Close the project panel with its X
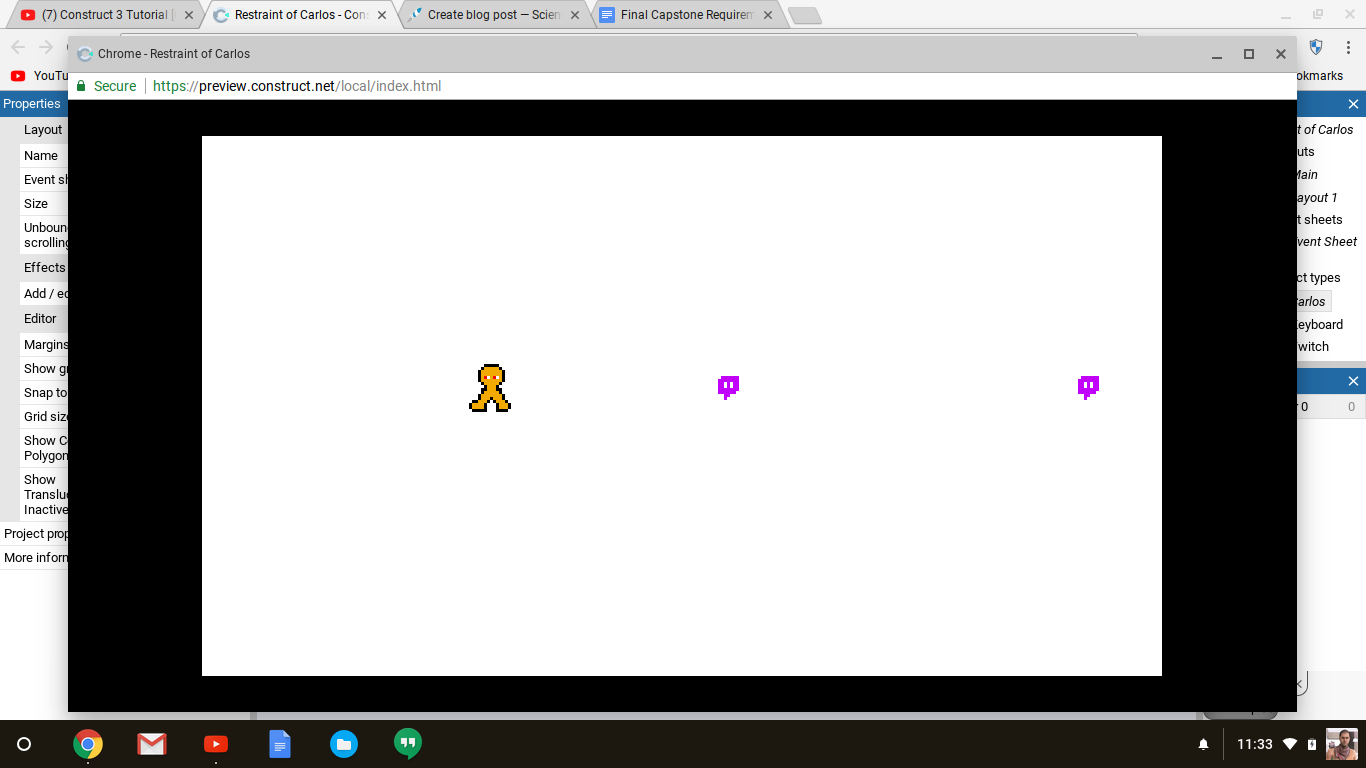1366x768 pixels. point(1353,104)
